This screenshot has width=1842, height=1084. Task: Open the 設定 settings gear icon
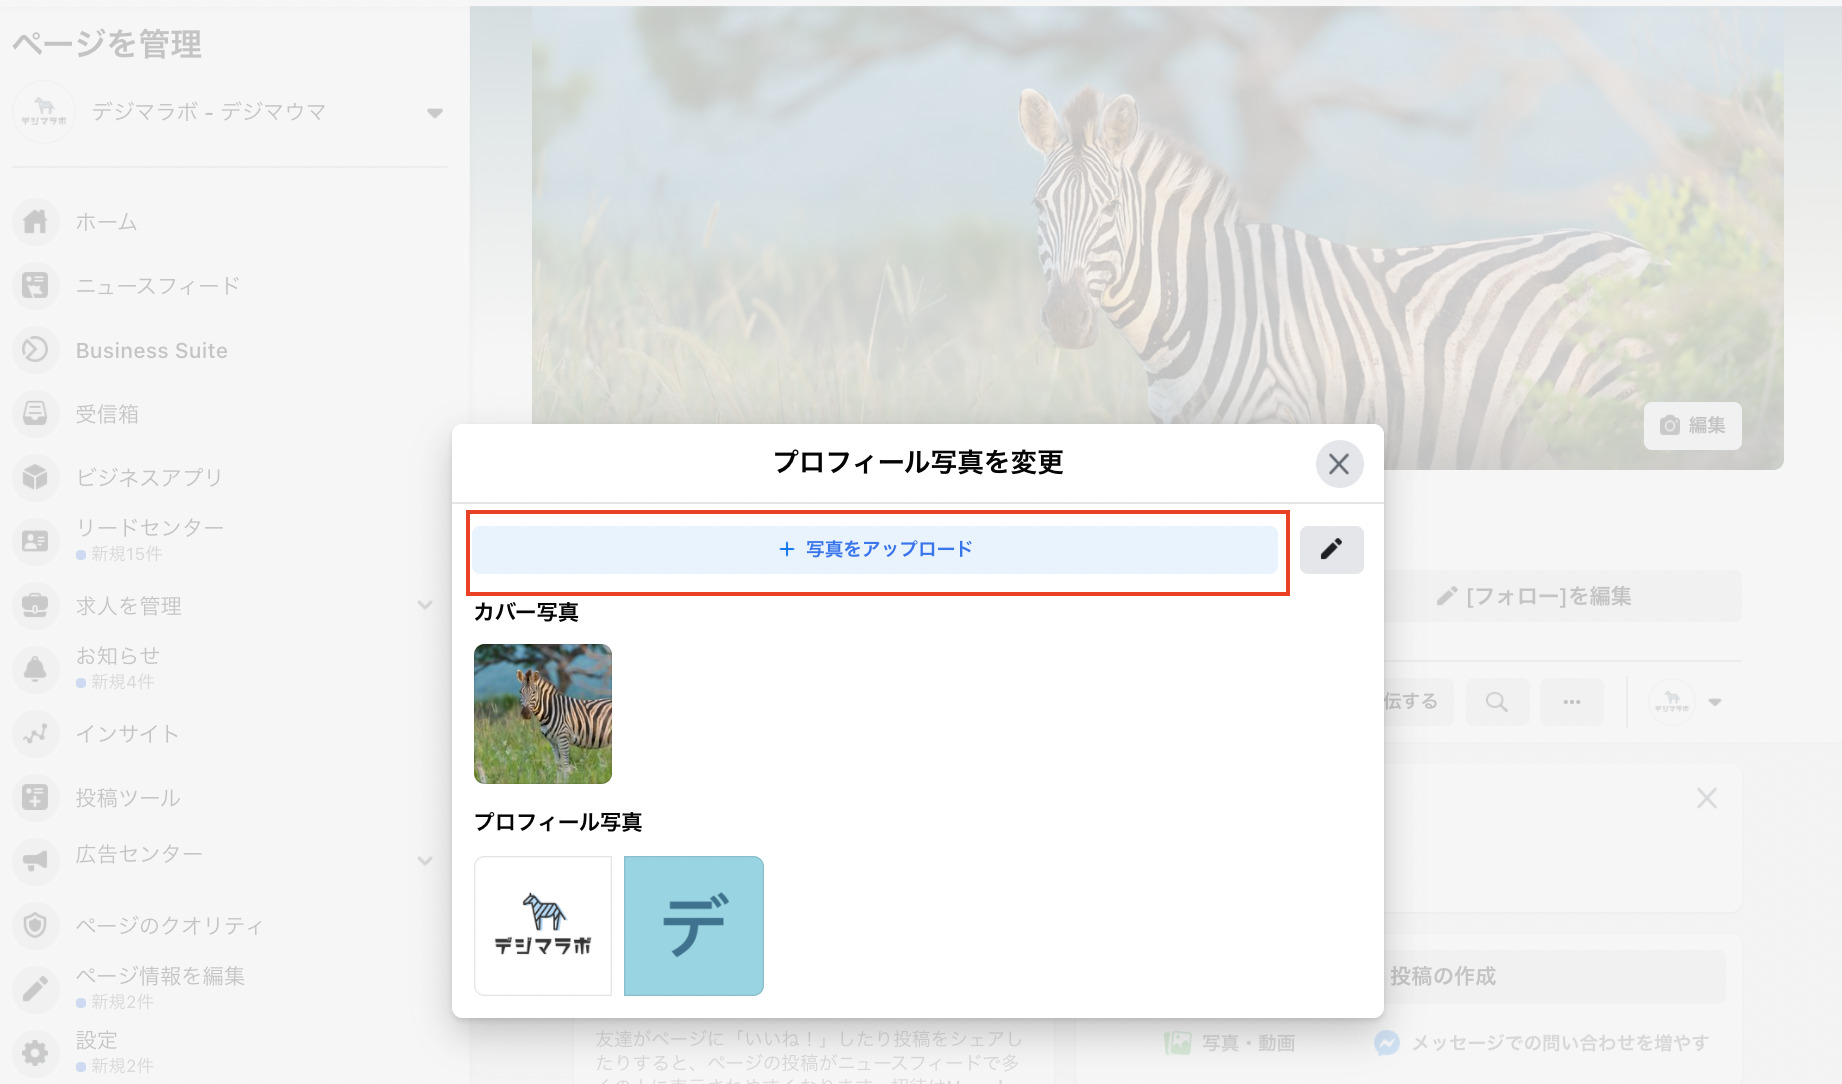click(36, 1052)
